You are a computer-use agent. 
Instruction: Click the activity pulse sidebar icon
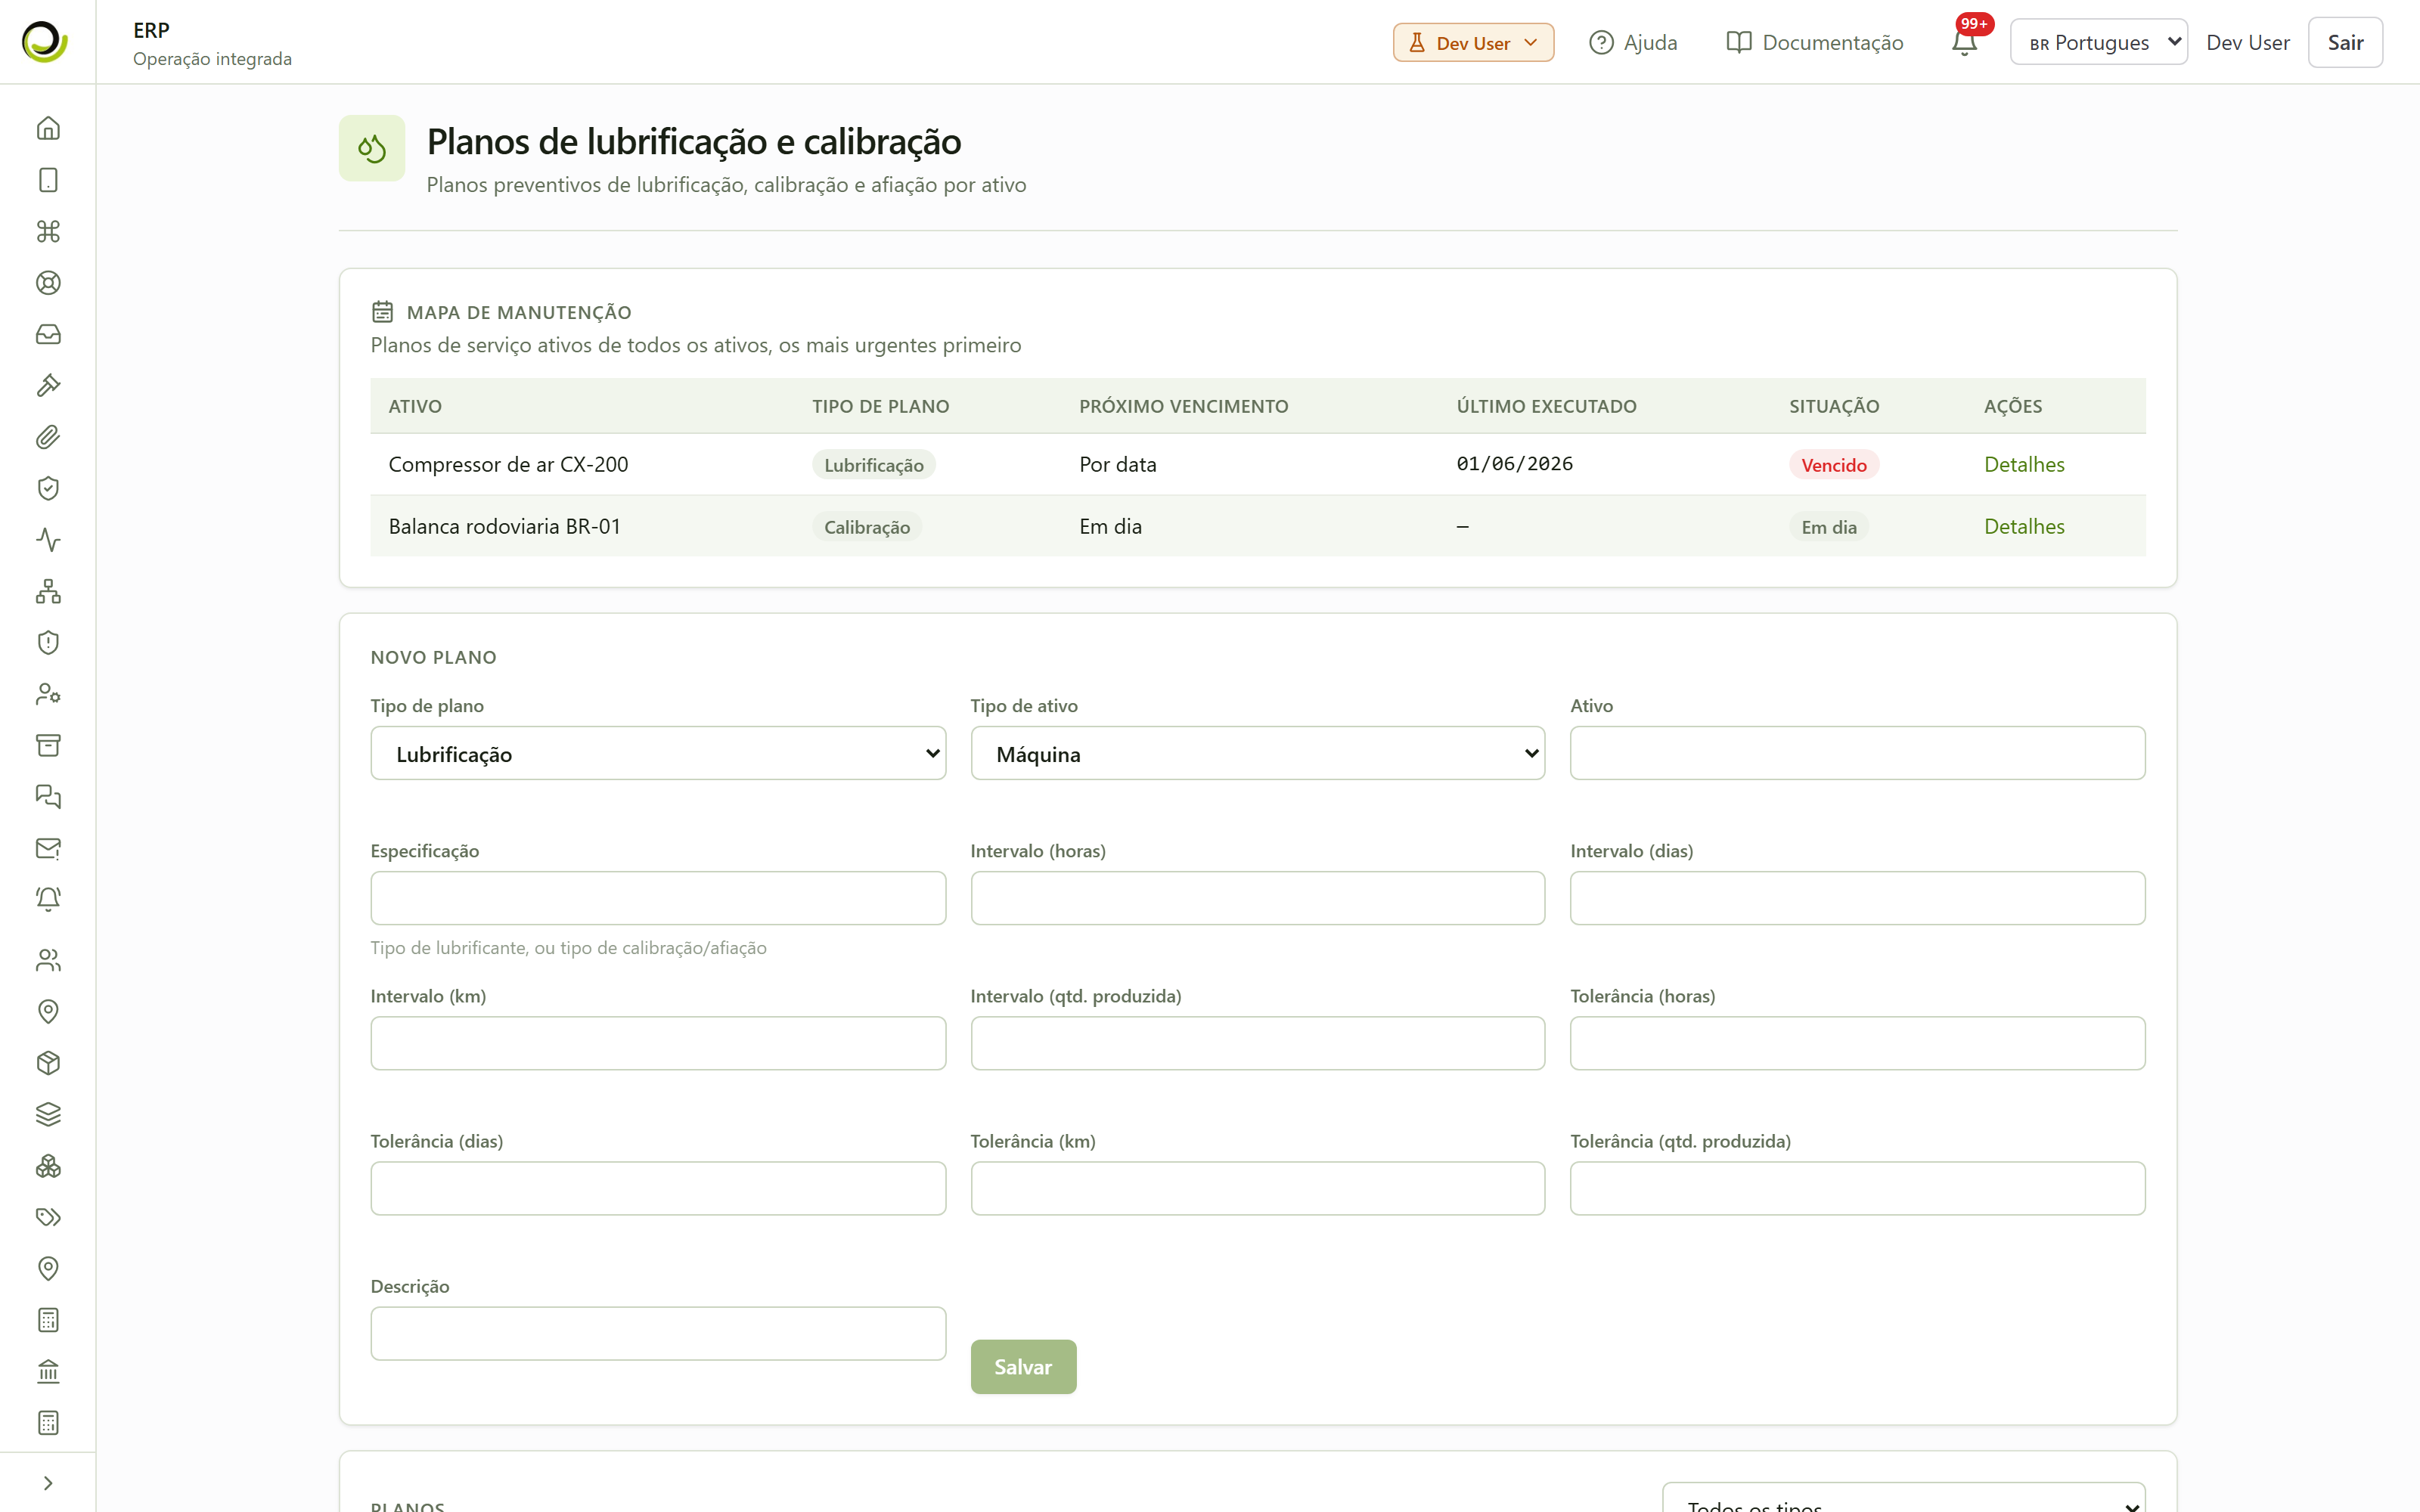click(48, 540)
